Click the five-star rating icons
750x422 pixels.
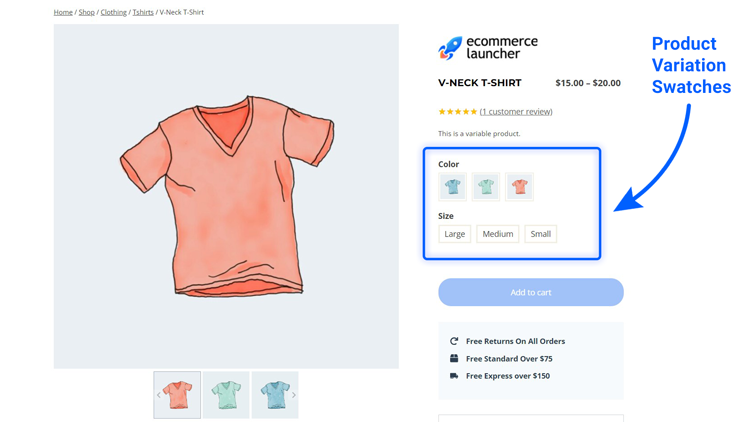[458, 111]
